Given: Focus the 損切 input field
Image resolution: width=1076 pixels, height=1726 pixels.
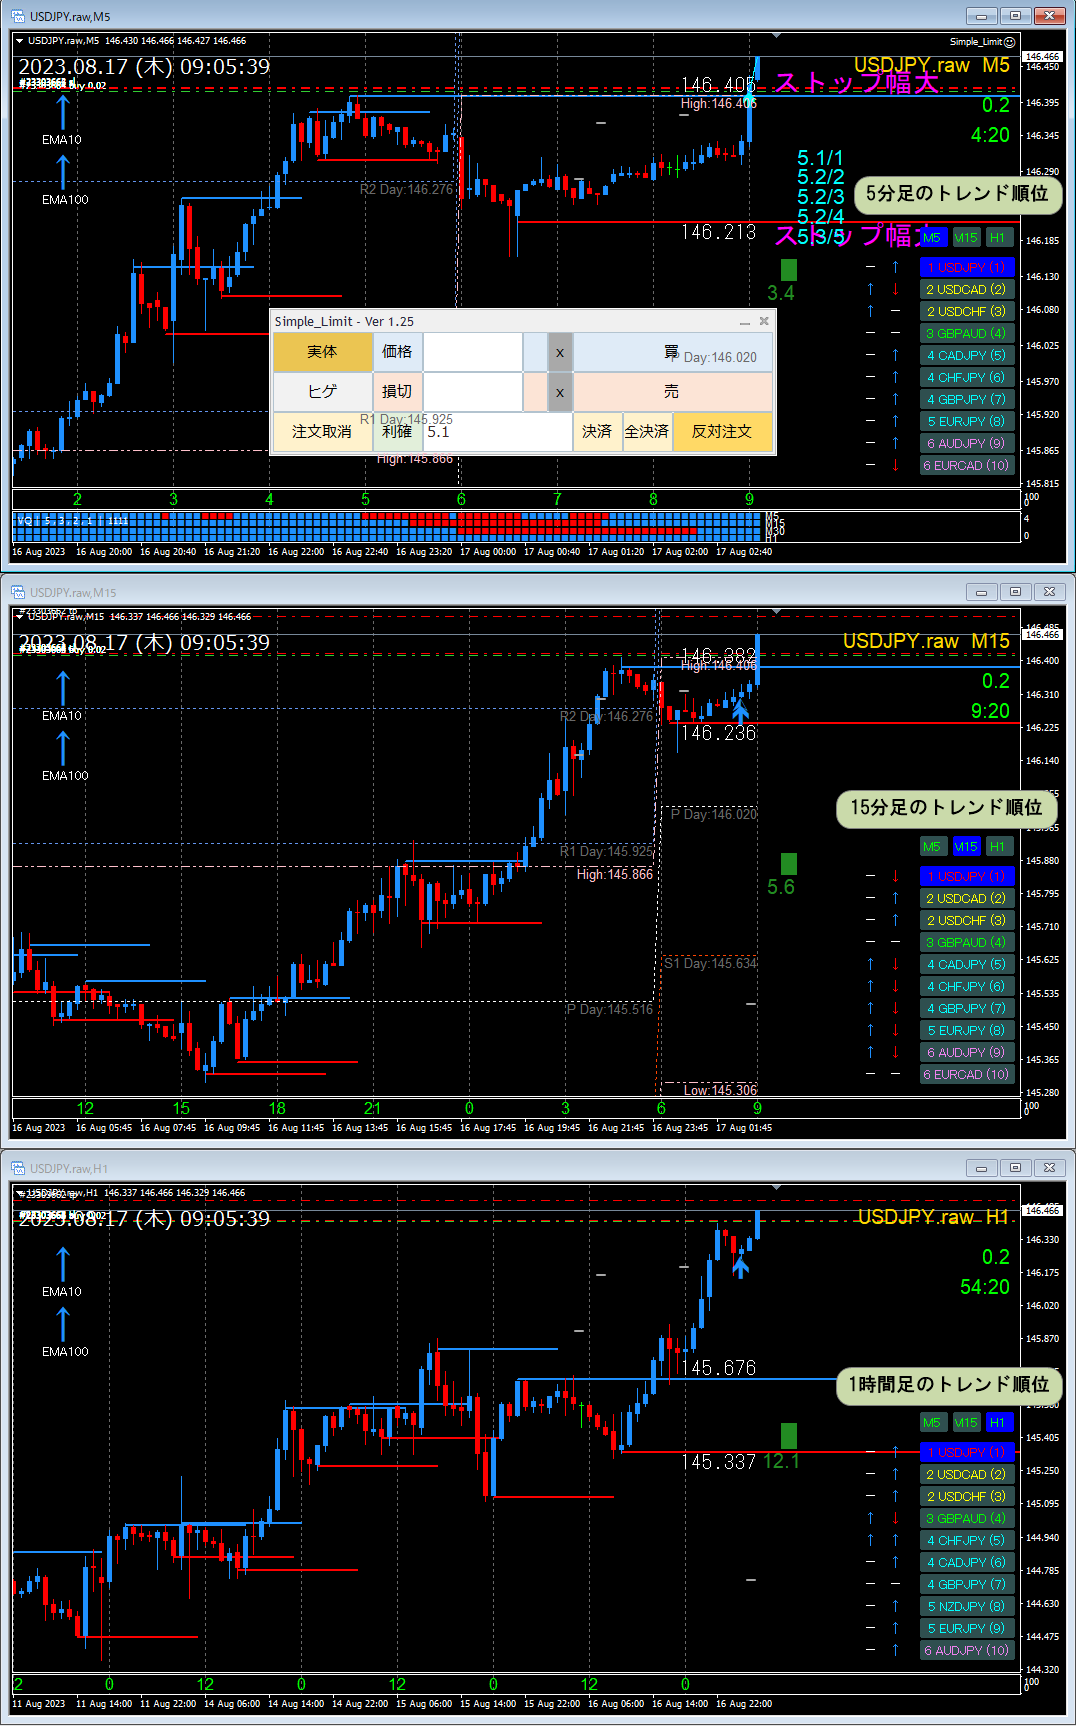Looking at the screenshot, I should pyautogui.click(x=473, y=392).
